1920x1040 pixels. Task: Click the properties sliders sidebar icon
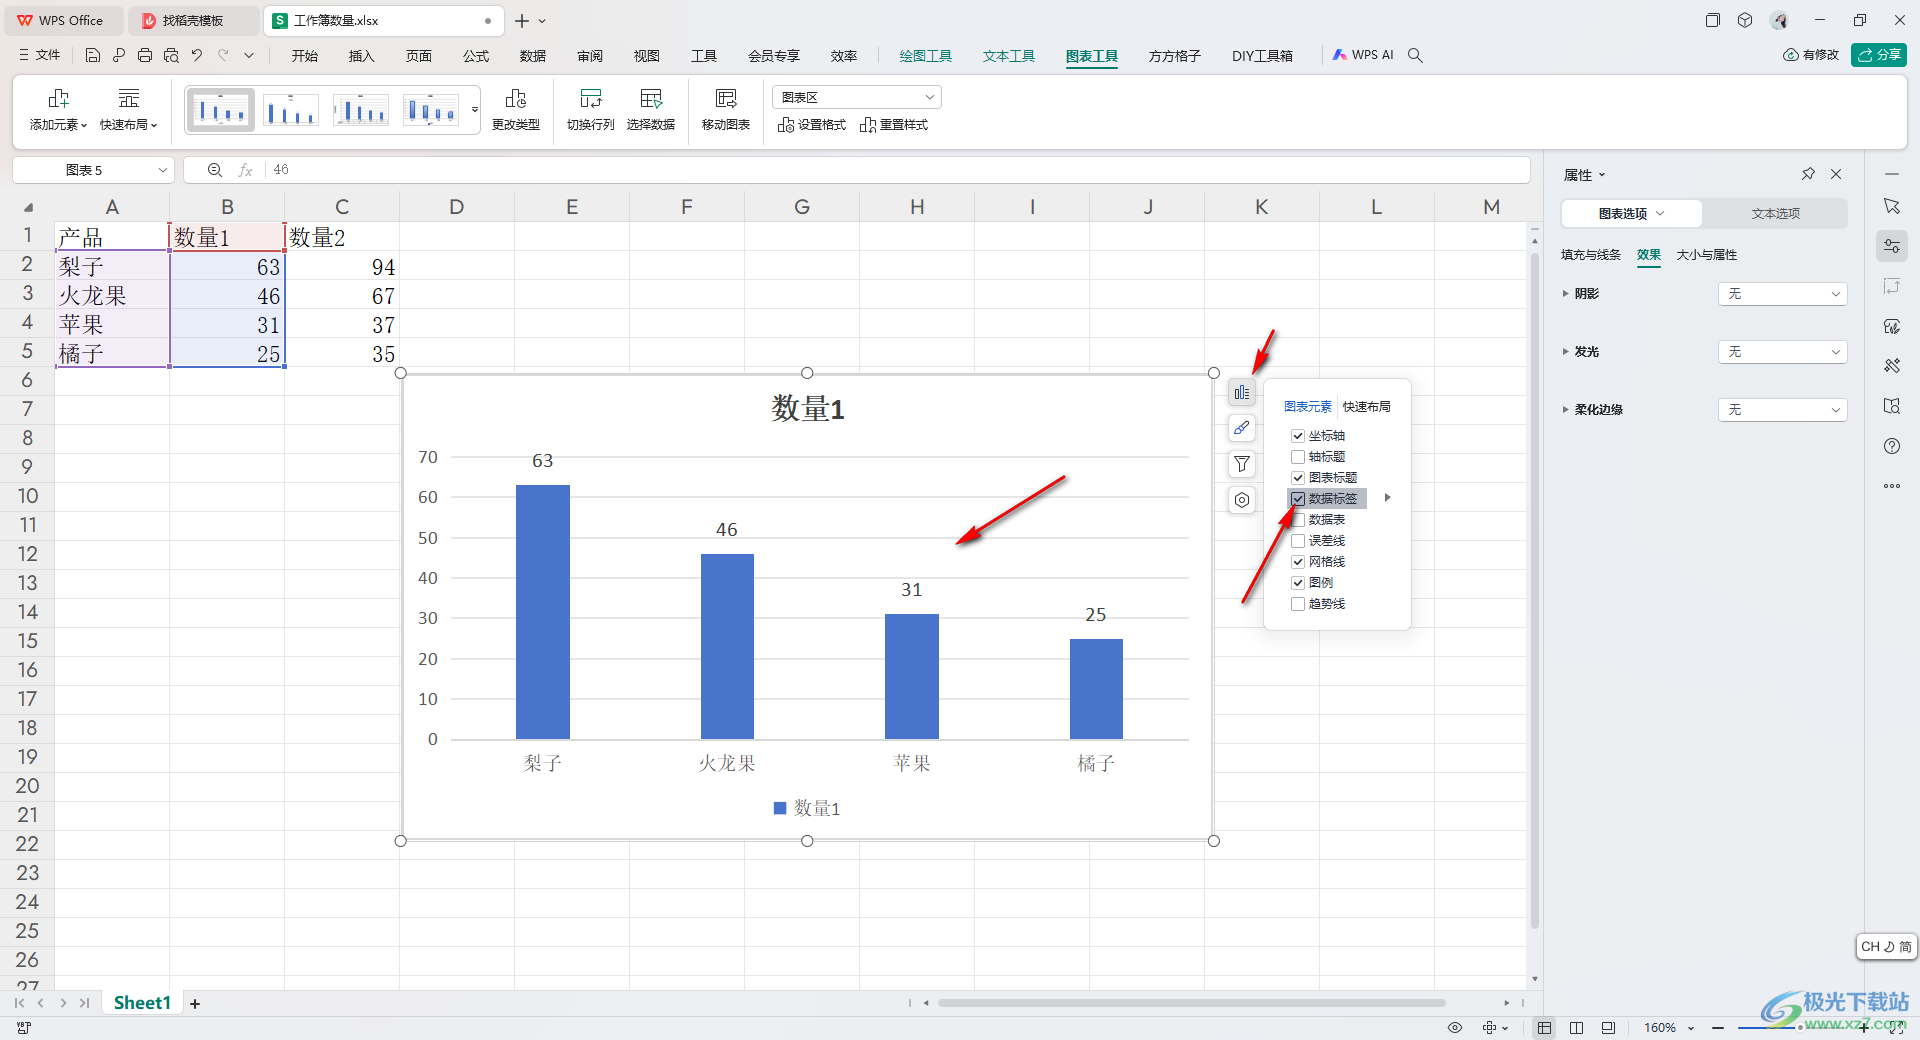(1892, 246)
